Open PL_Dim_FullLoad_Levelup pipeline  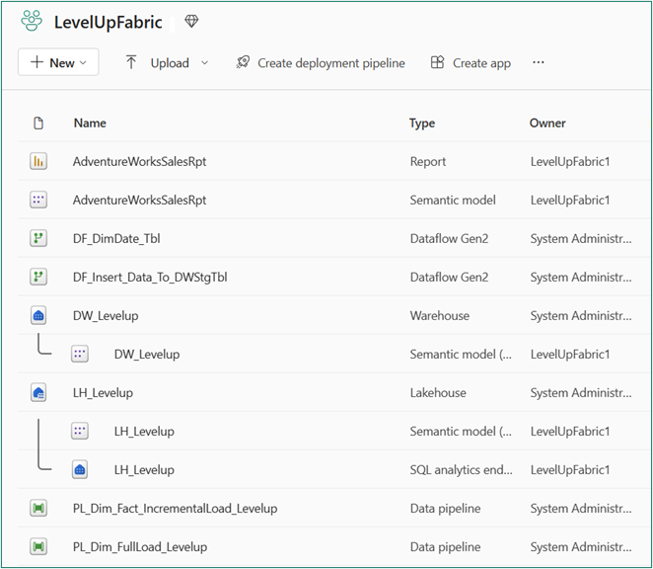tap(140, 547)
